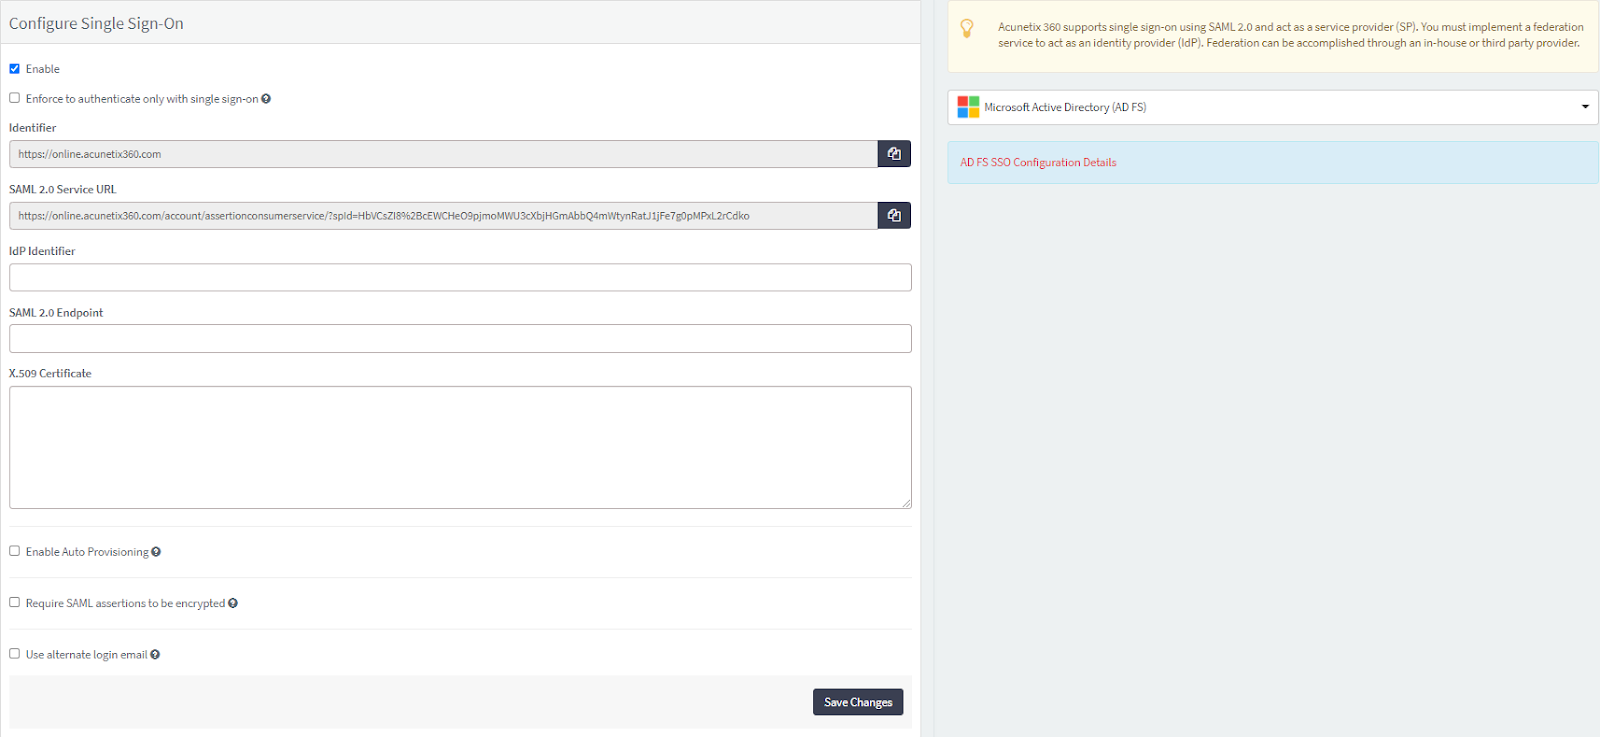
Task: Click the IdP Identifier label
Action: pyautogui.click(x=42, y=251)
